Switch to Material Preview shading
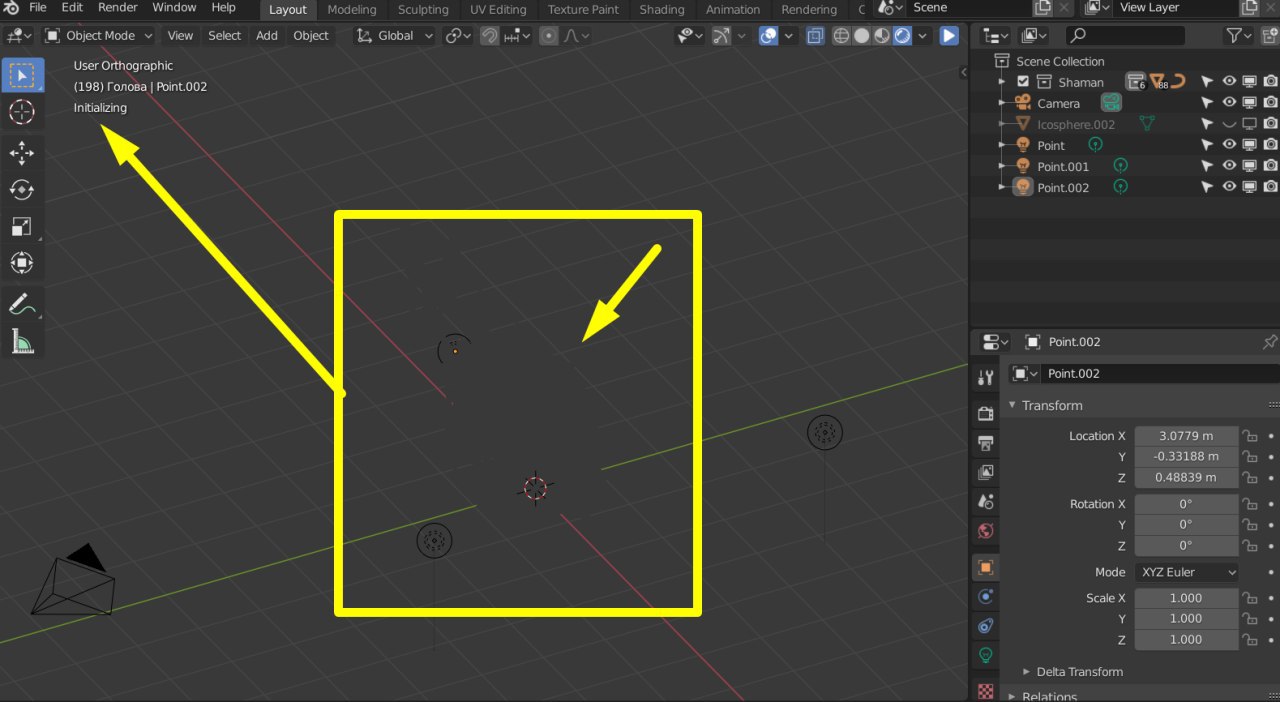The image size is (1280, 702). pos(882,36)
